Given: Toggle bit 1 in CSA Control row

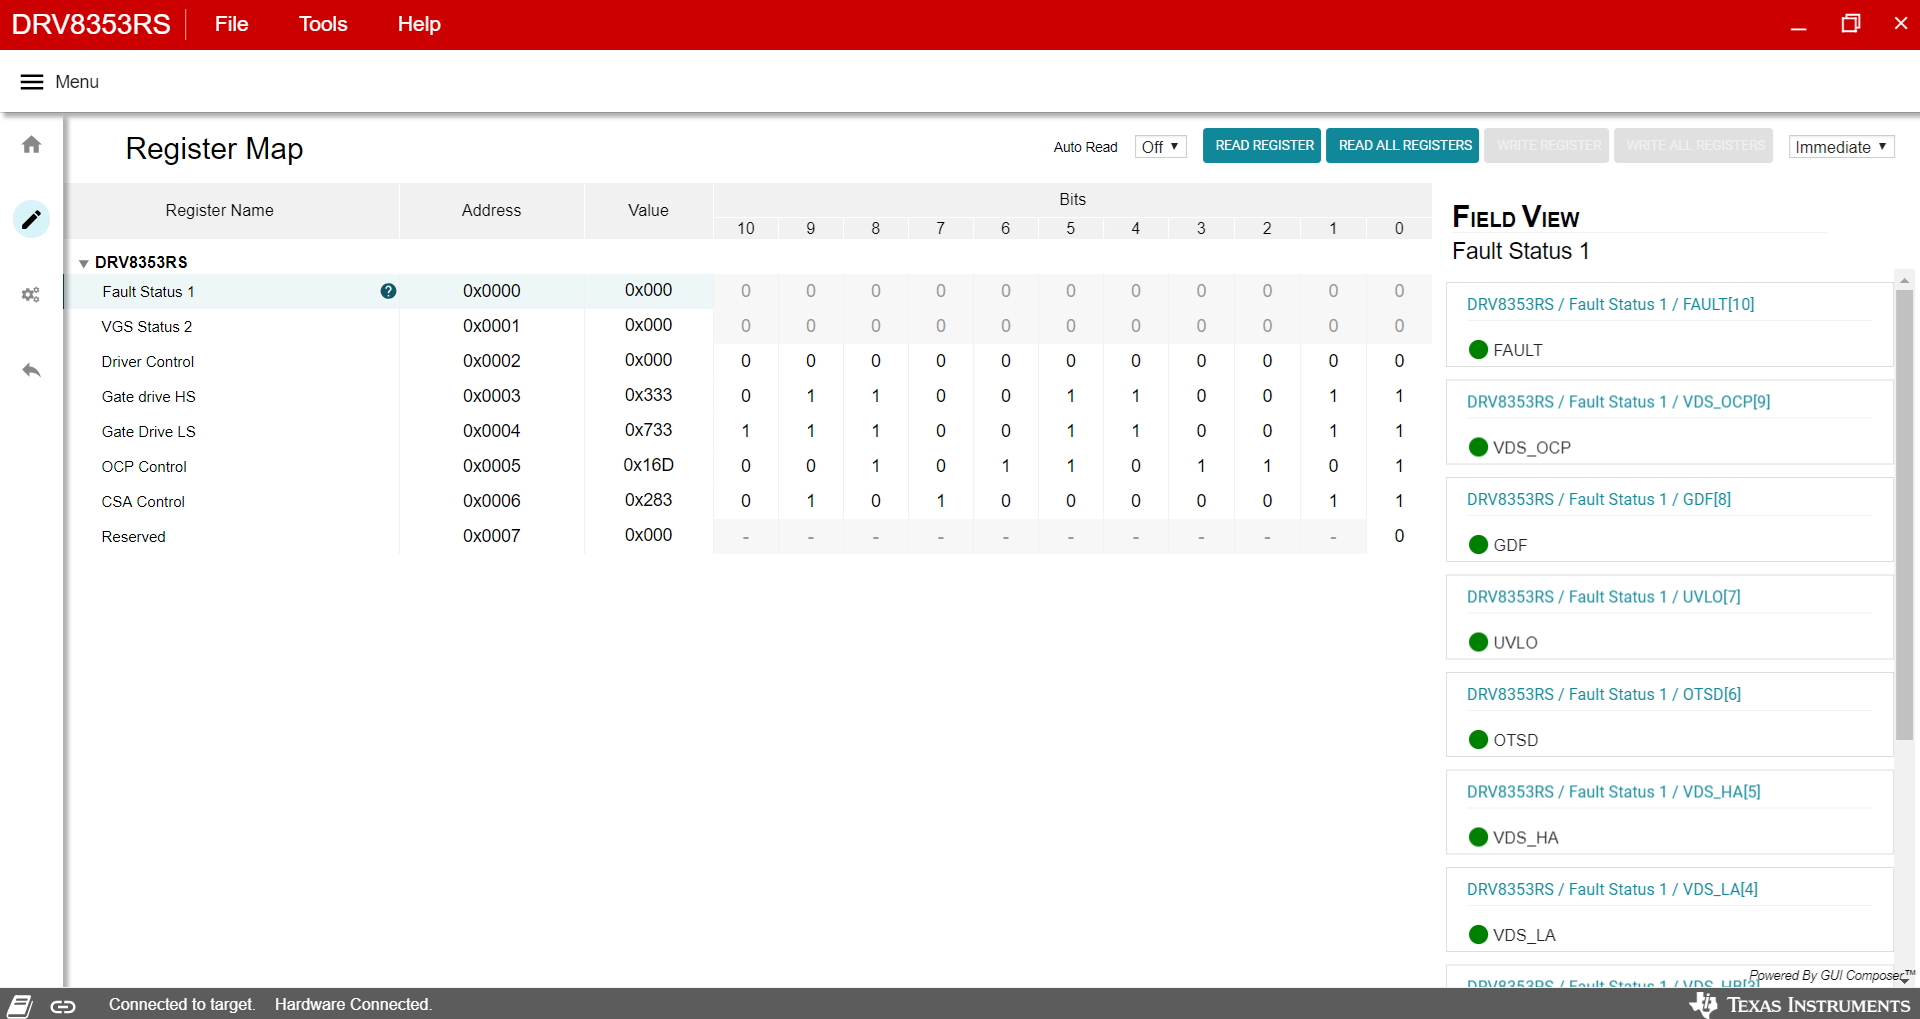Looking at the screenshot, I should point(1333,501).
